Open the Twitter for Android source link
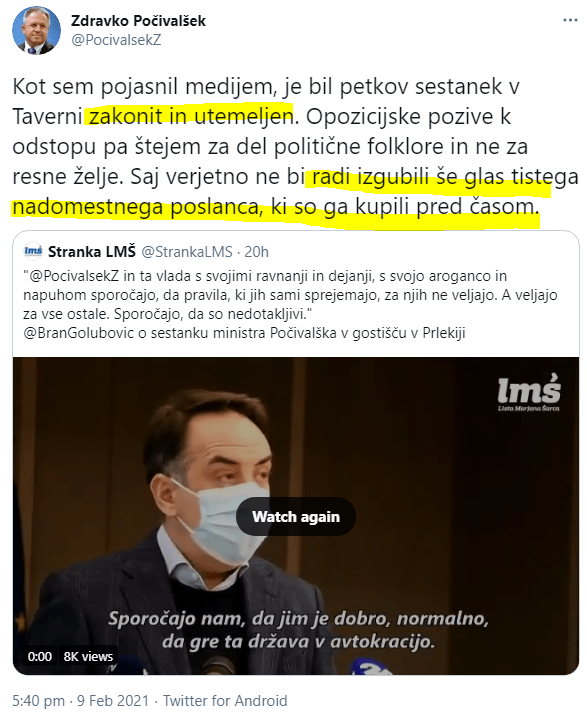 (225, 700)
